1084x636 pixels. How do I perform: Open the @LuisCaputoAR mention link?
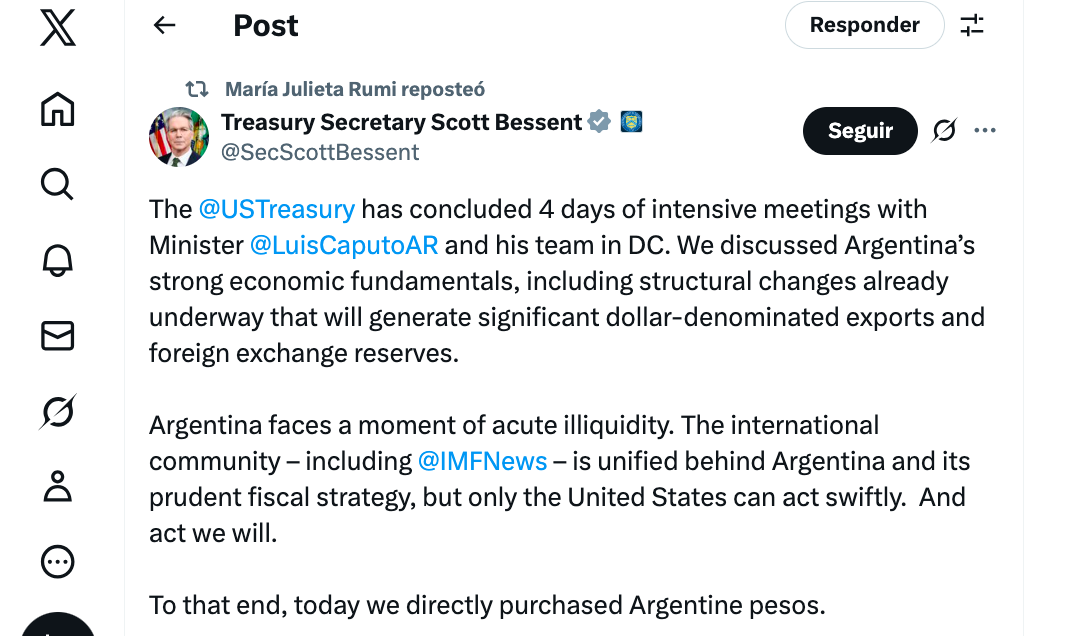(x=344, y=245)
